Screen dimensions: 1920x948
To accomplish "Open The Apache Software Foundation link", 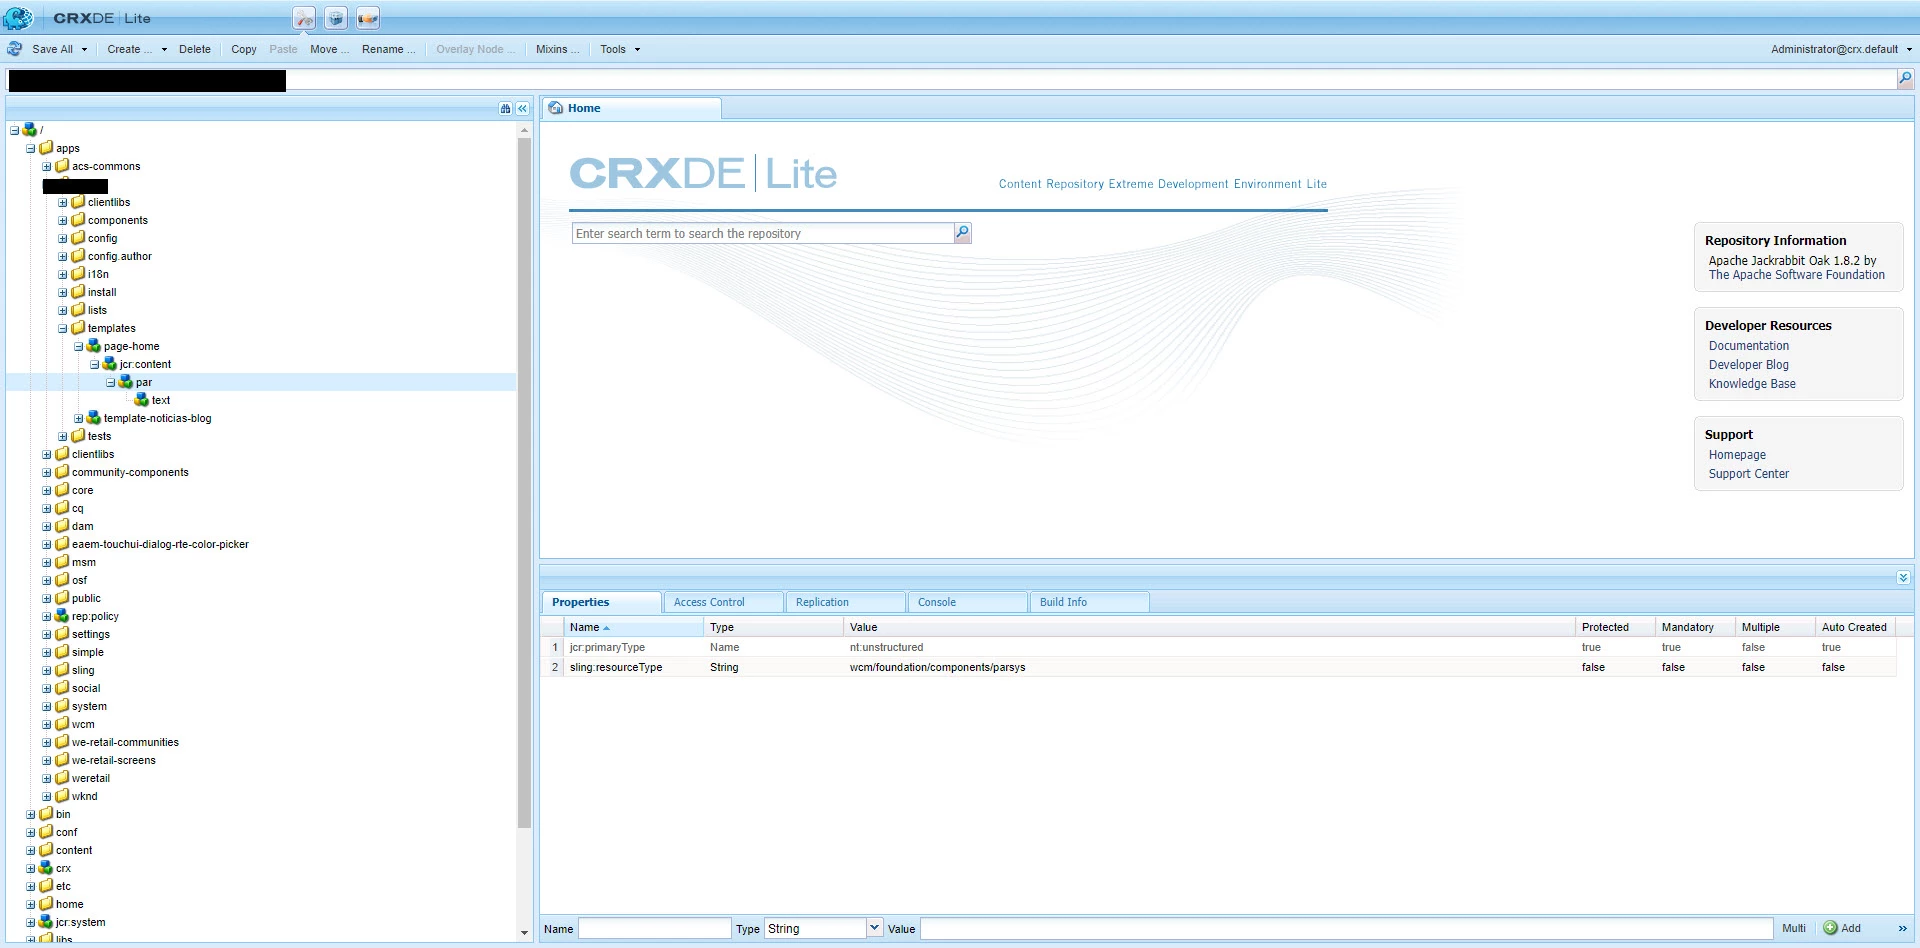I will 1796,275.
